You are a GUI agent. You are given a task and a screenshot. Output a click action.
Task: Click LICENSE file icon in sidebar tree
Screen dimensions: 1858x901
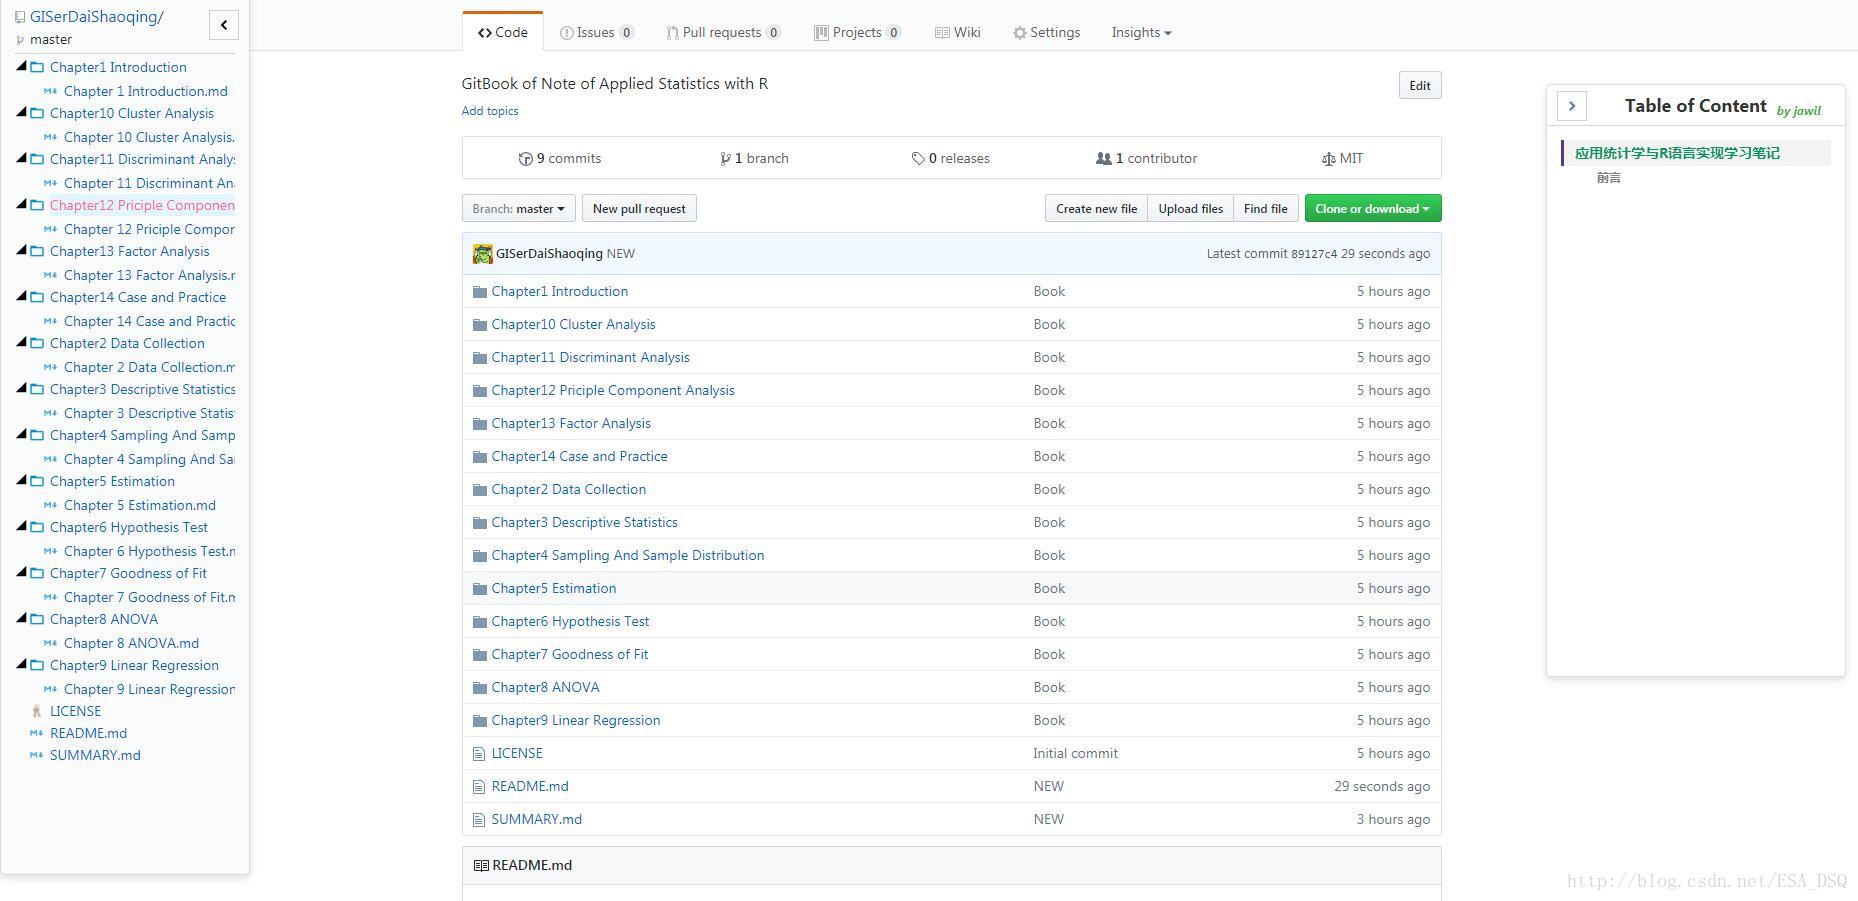click(37, 711)
